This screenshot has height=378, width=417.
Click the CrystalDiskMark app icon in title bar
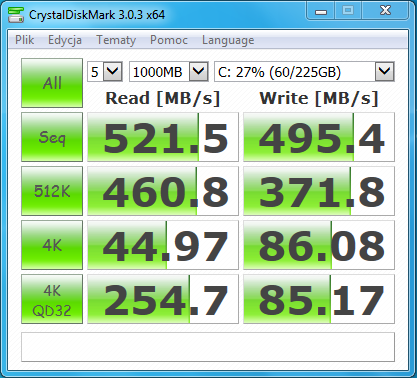point(16,14)
